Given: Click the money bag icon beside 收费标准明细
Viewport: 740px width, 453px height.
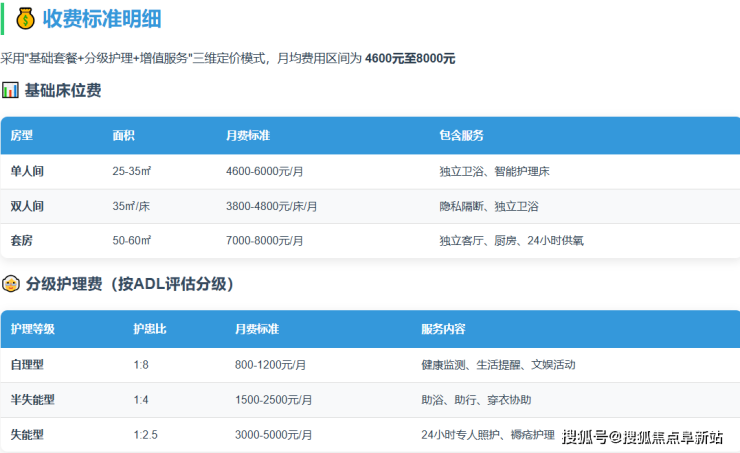Looking at the screenshot, I should click(x=25, y=19).
